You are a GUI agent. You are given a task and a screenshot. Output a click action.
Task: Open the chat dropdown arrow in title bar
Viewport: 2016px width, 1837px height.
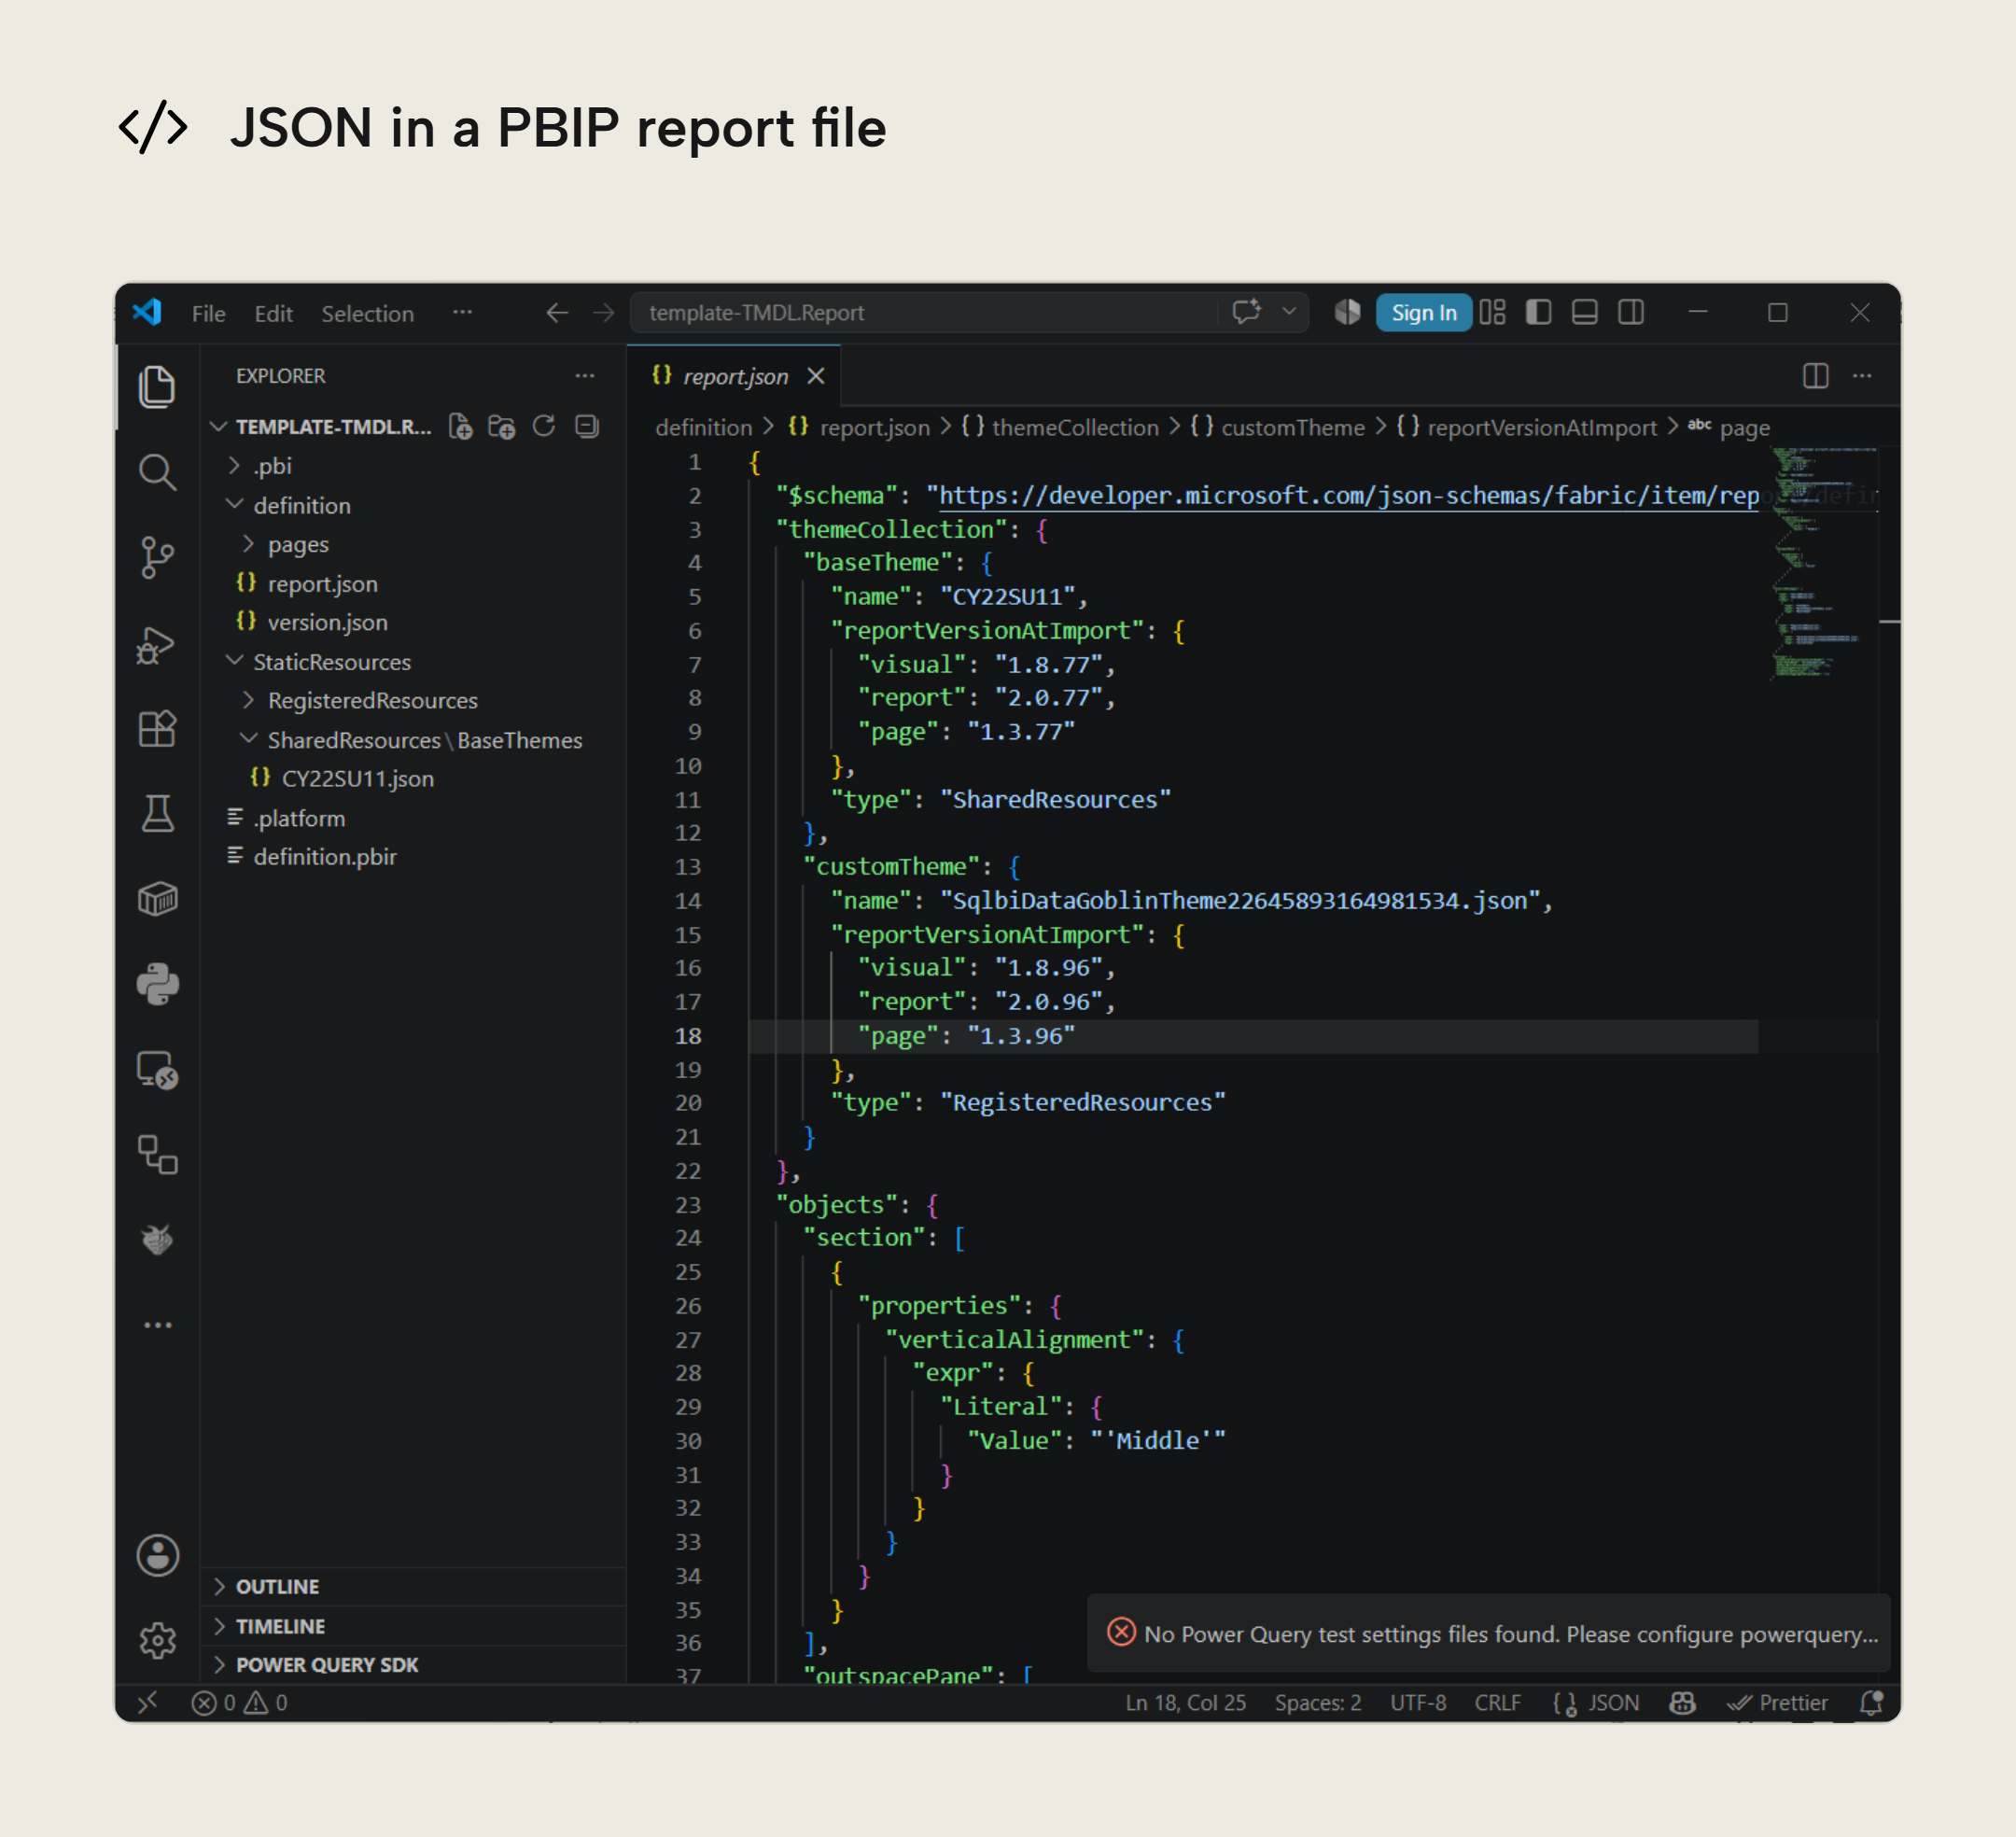tap(1289, 312)
